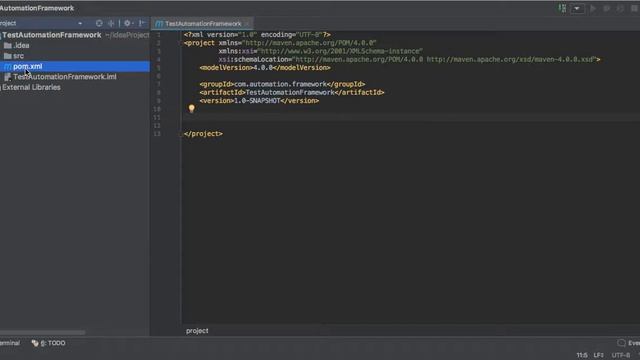Click the scroll-from-source target icon in Project panel
Screen dimensions: 640x360
coord(99,23)
